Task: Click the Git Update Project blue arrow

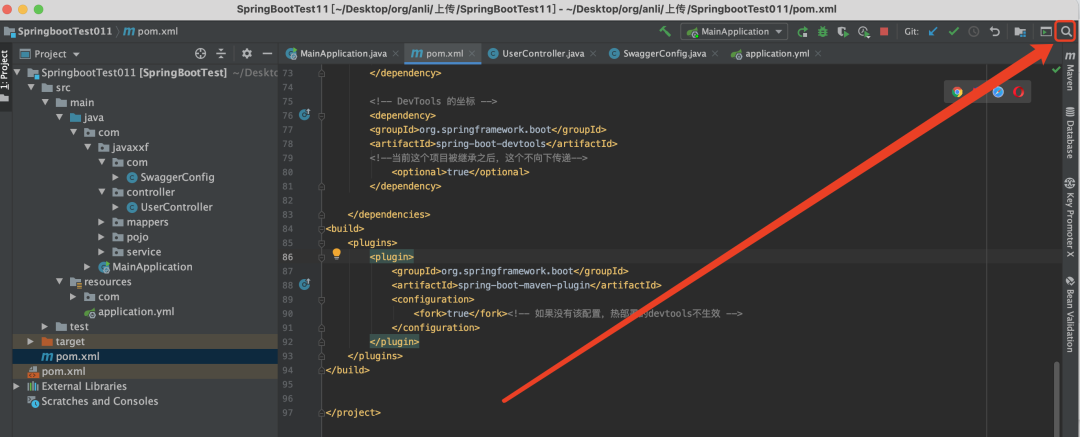Action: click(x=933, y=32)
